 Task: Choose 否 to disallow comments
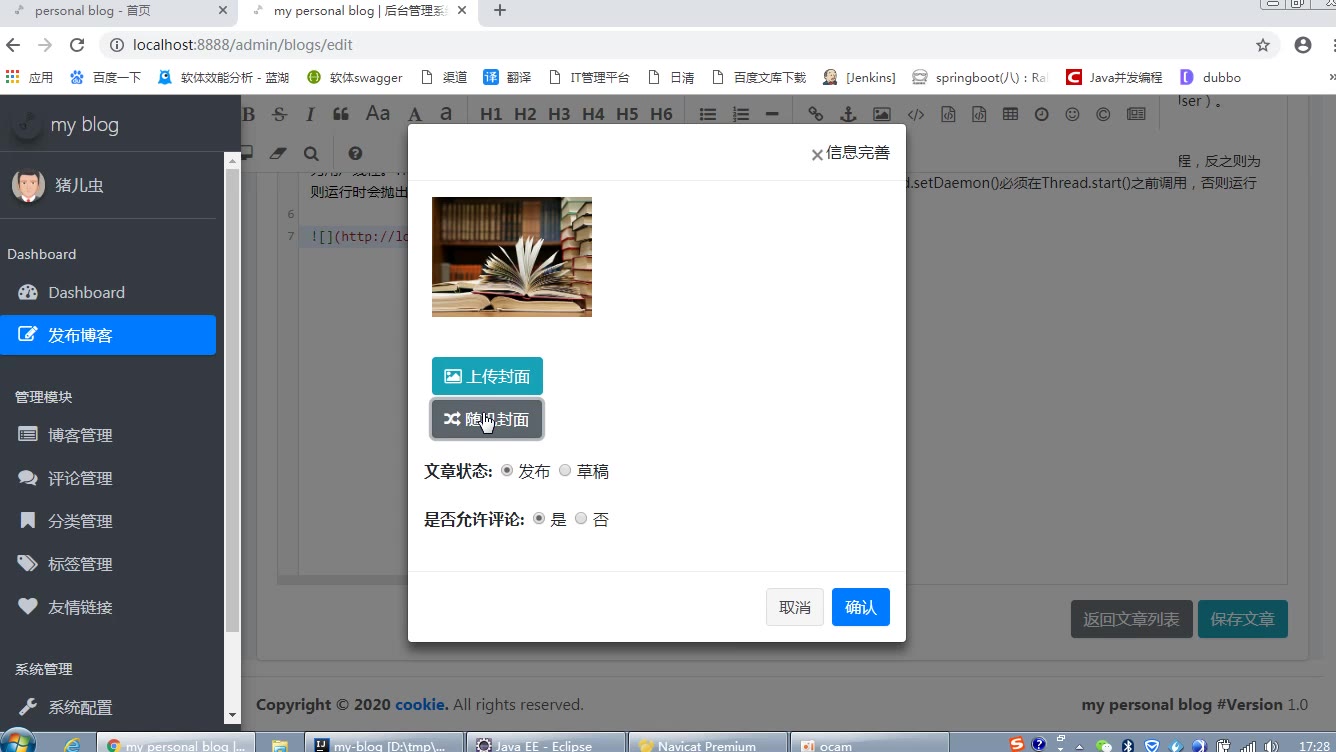(x=581, y=519)
